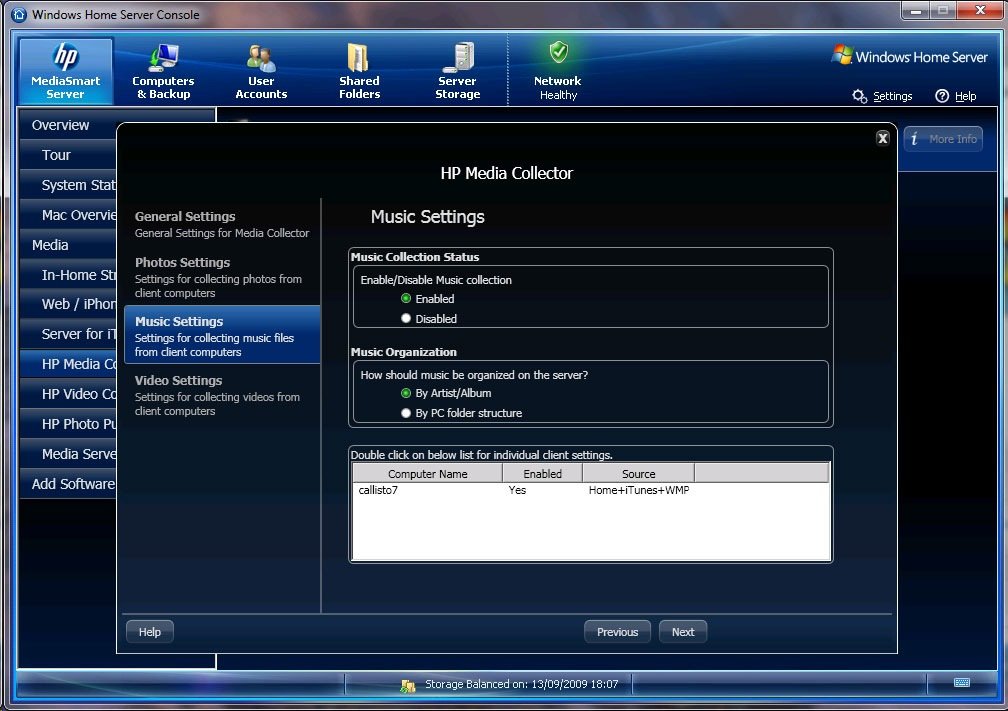Open System Status sidebar item

click(x=68, y=185)
